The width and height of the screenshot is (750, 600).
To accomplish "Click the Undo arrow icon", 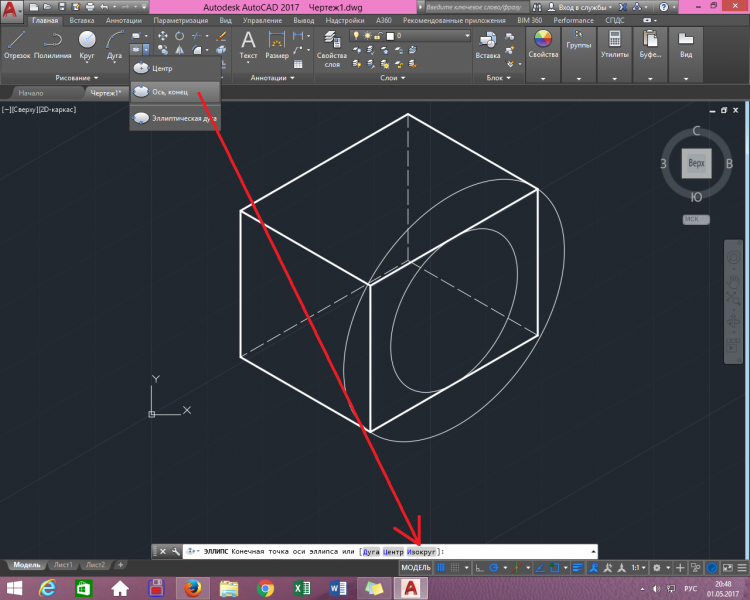I will 105,7.
